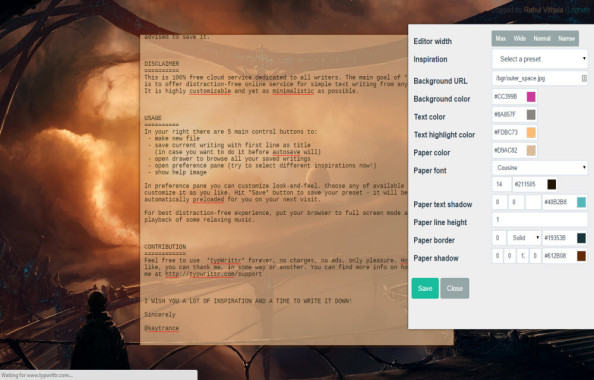Image resolution: width=594 pixels, height=380 pixels.
Task: Open the Paper font Cousine dropdown
Action: pos(540,167)
